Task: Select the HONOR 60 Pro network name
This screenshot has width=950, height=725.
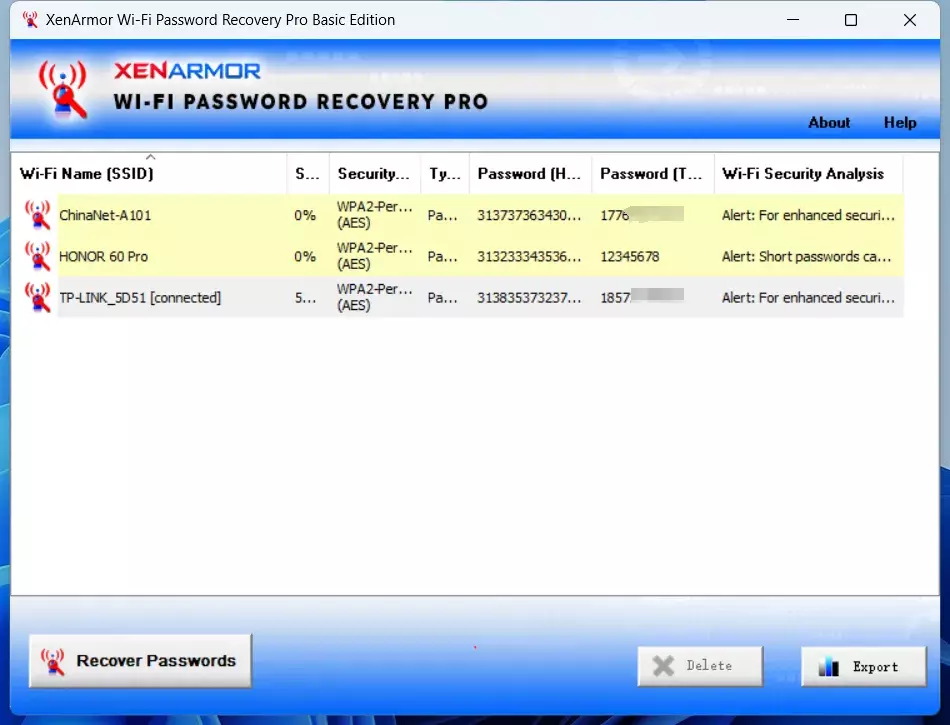Action: pyautogui.click(x=103, y=256)
